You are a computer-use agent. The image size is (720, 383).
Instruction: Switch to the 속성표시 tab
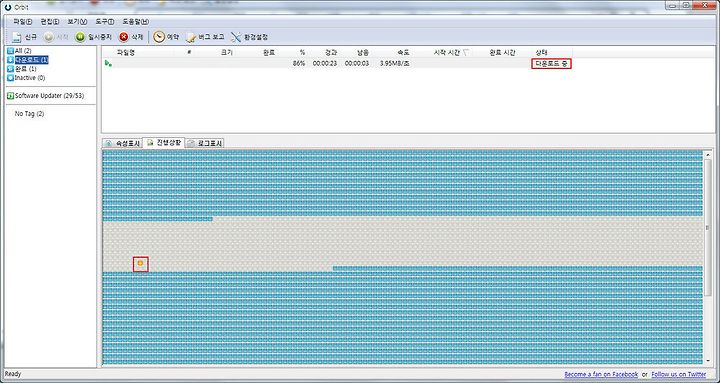(x=123, y=143)
